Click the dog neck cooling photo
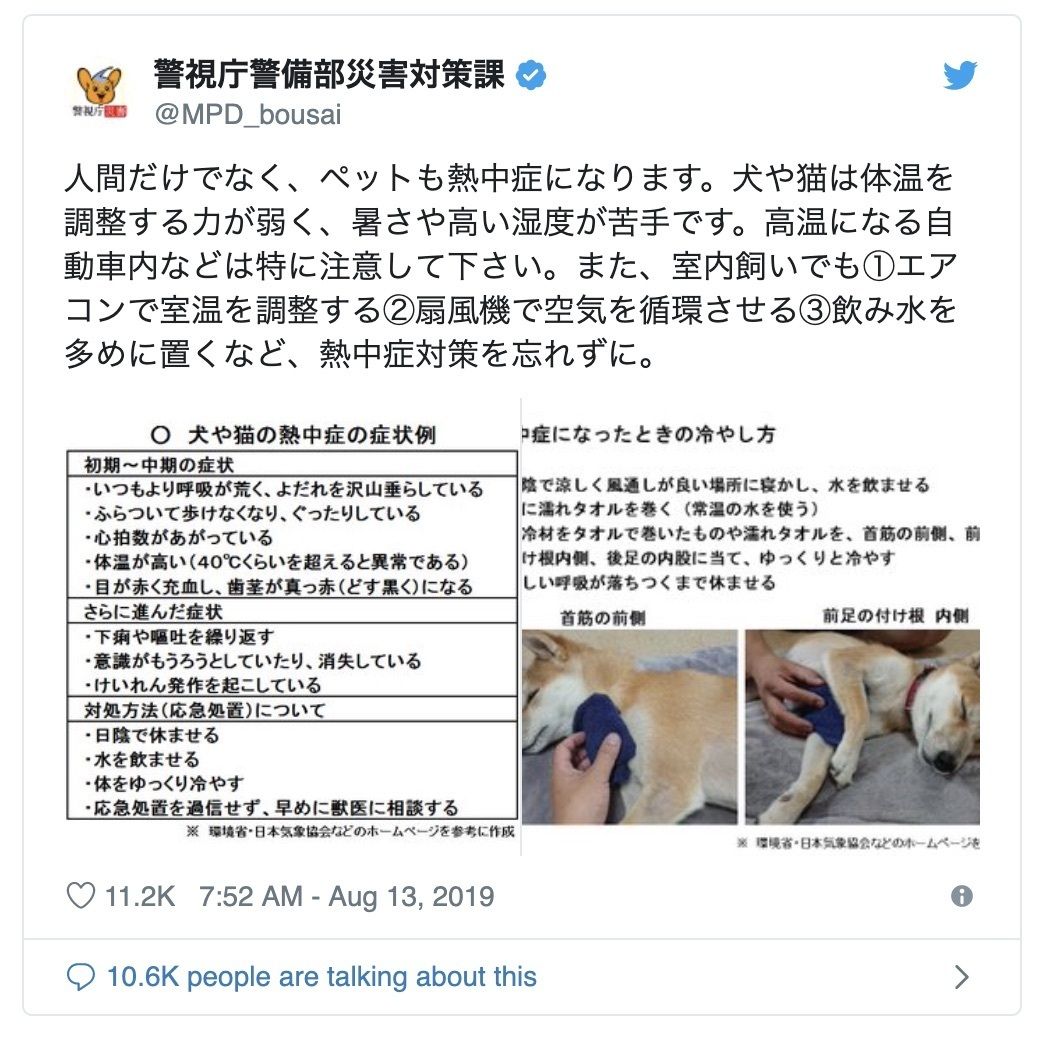 tap(629, 727)
